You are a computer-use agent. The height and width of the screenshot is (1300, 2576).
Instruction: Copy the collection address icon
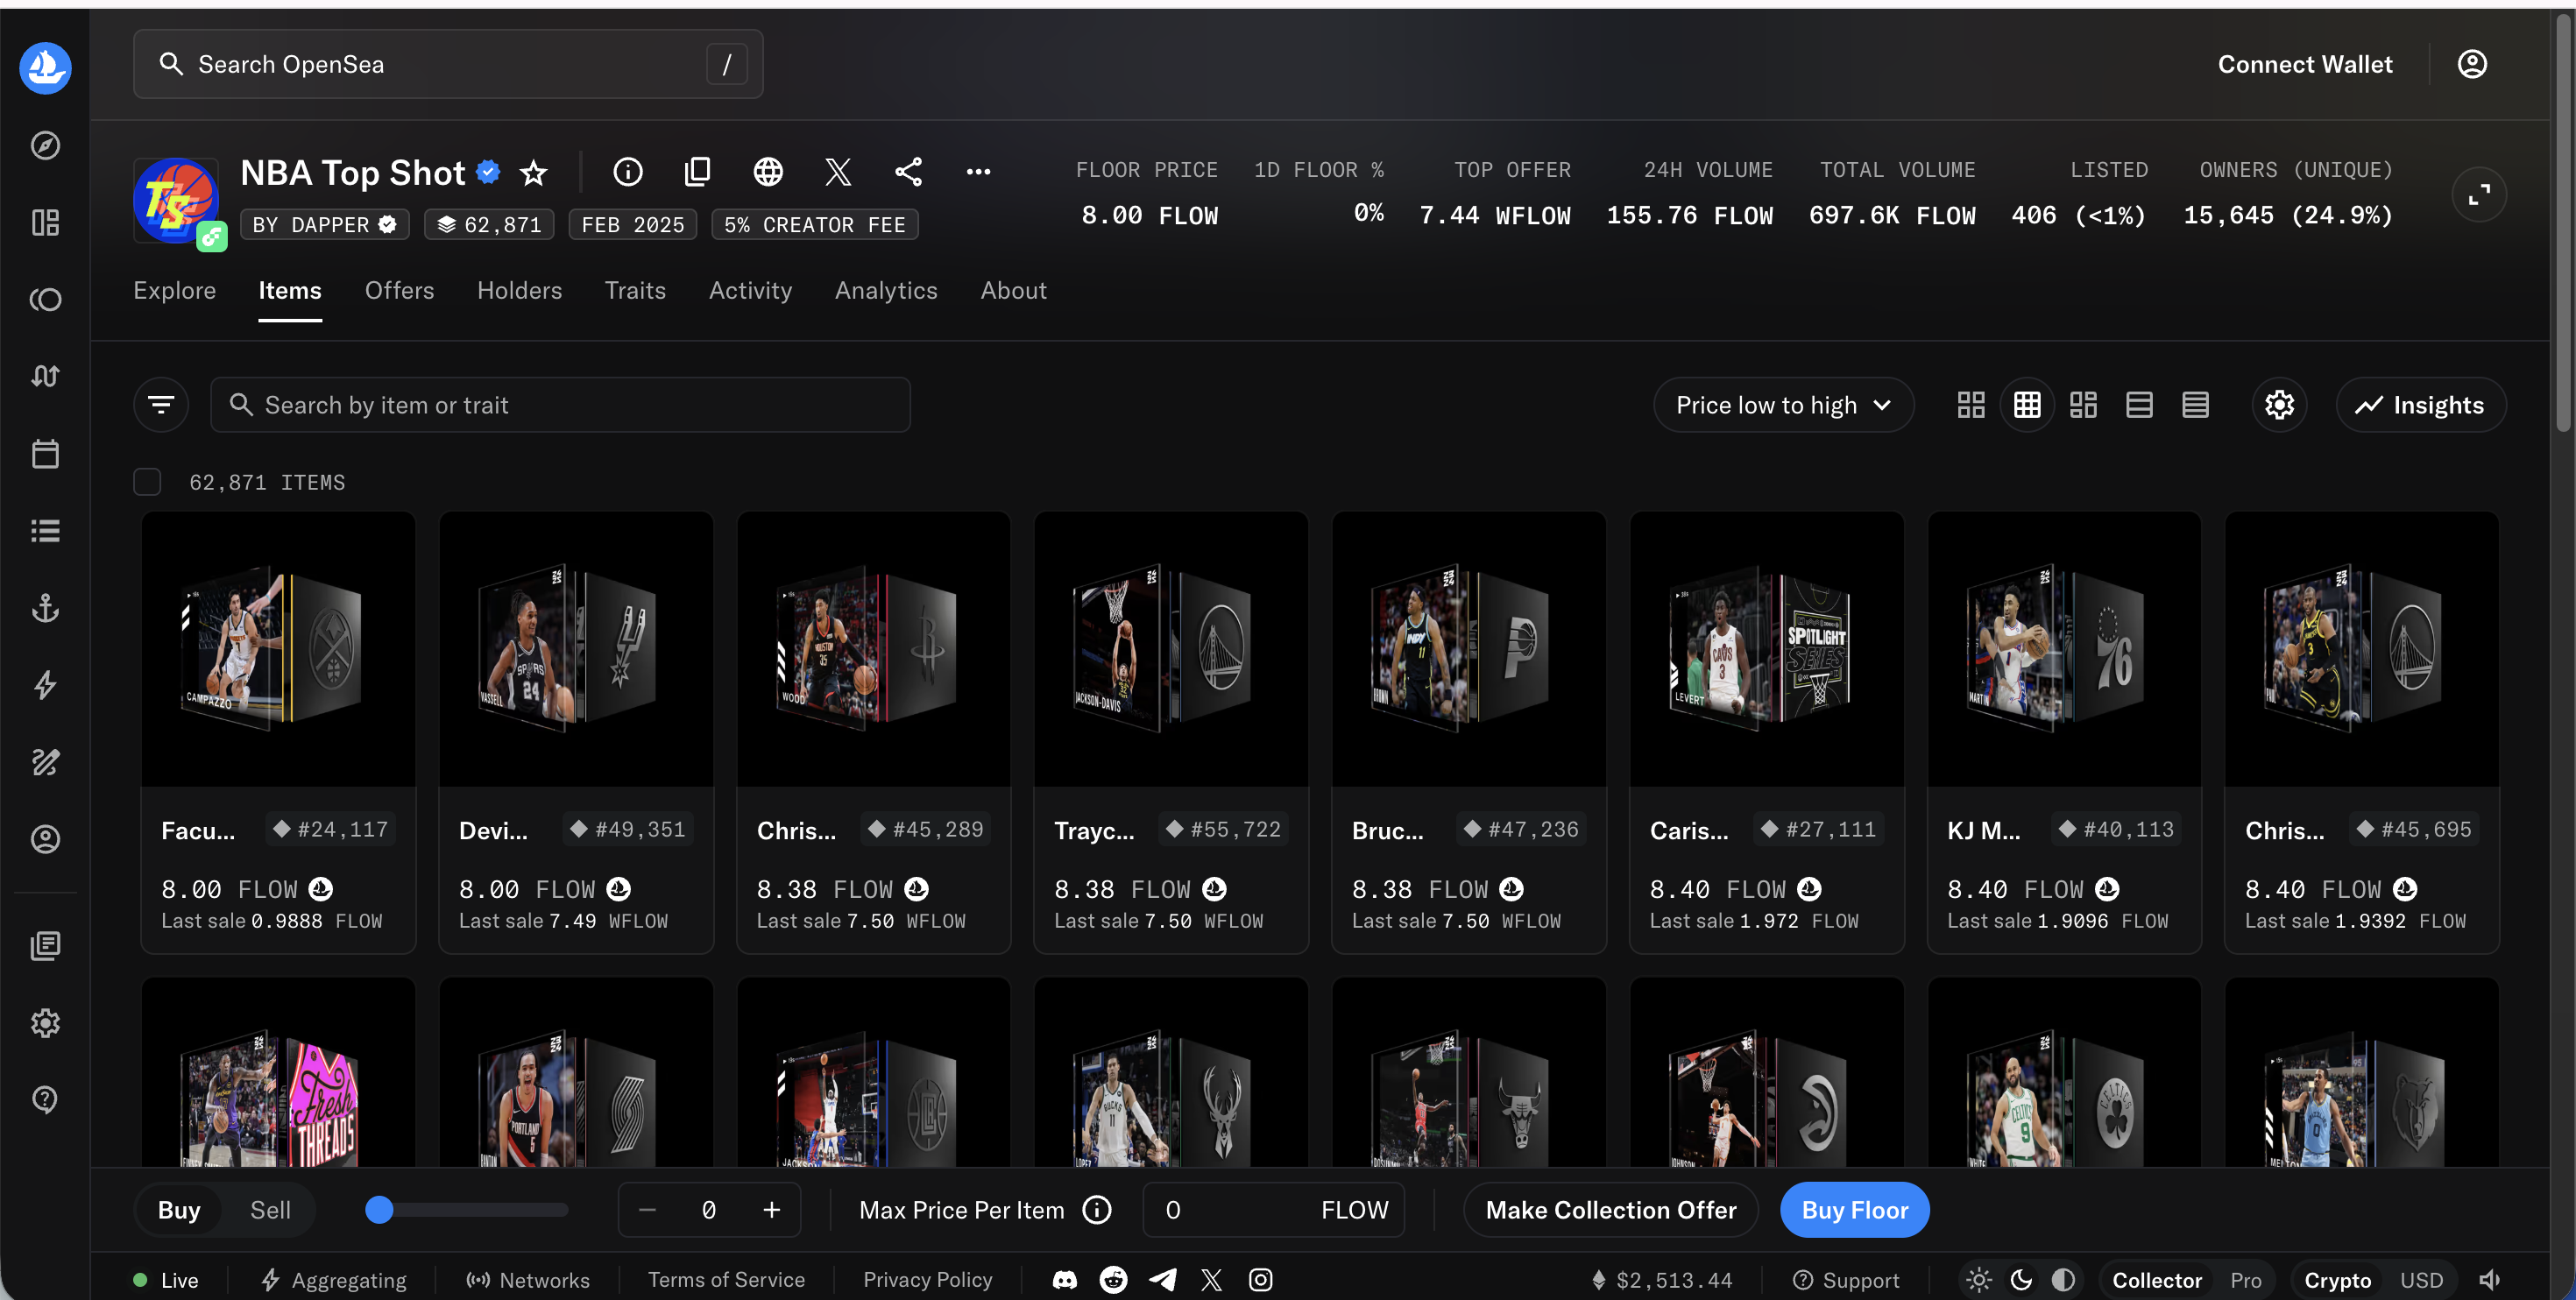click(698, 172)
